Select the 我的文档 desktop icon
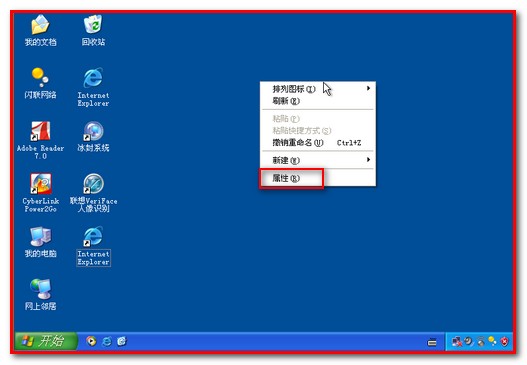Screen dimensions: 527x365 pos(40,30)
